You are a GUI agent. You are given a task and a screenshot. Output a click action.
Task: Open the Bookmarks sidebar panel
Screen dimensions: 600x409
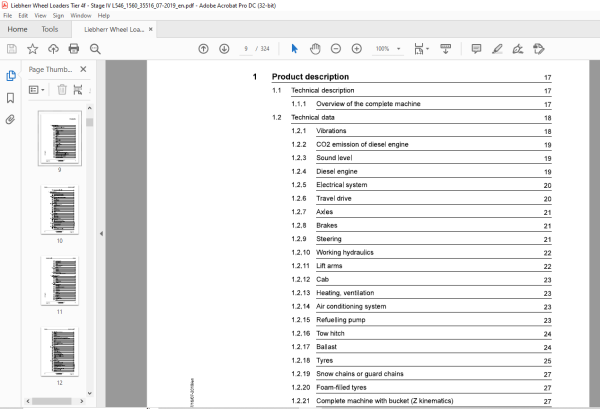click(x=11, y=98)
